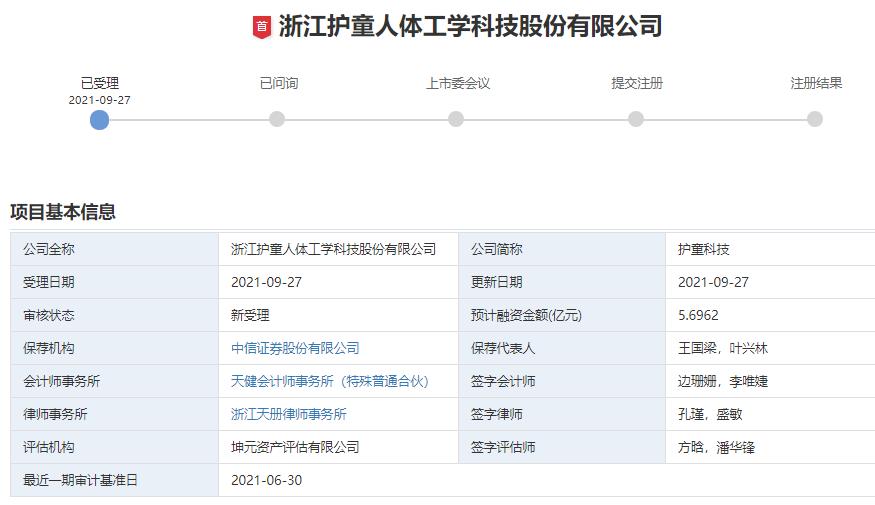Click the 最近一期审计基准日 row label
The width and height of the screenshot is (875, 505).
point(114,480)
